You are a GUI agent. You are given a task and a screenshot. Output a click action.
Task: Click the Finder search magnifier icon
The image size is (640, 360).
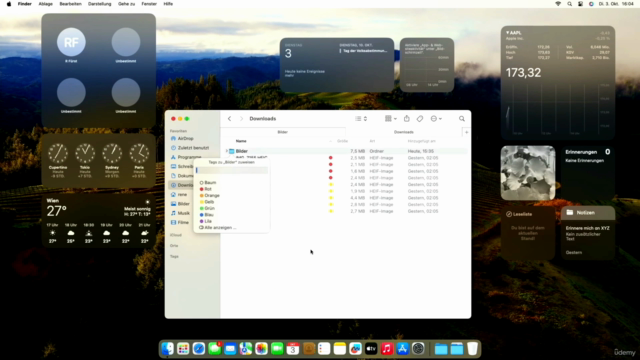(462, 118)
